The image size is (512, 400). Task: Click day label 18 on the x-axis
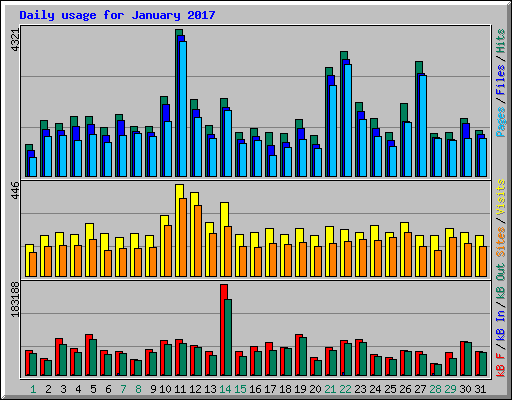(x=285, y=389)
